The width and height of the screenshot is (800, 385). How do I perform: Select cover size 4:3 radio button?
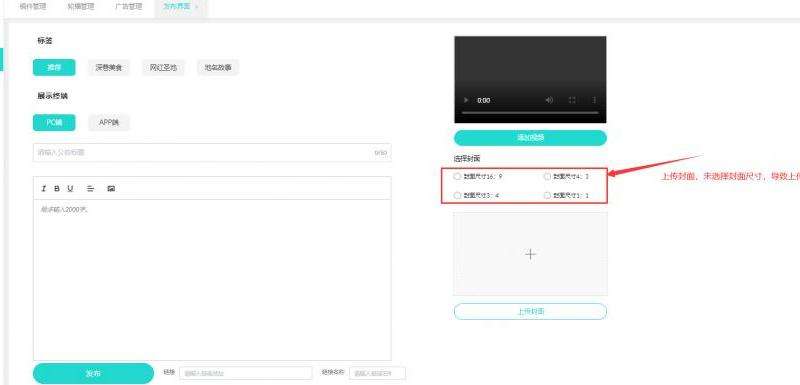547,176
